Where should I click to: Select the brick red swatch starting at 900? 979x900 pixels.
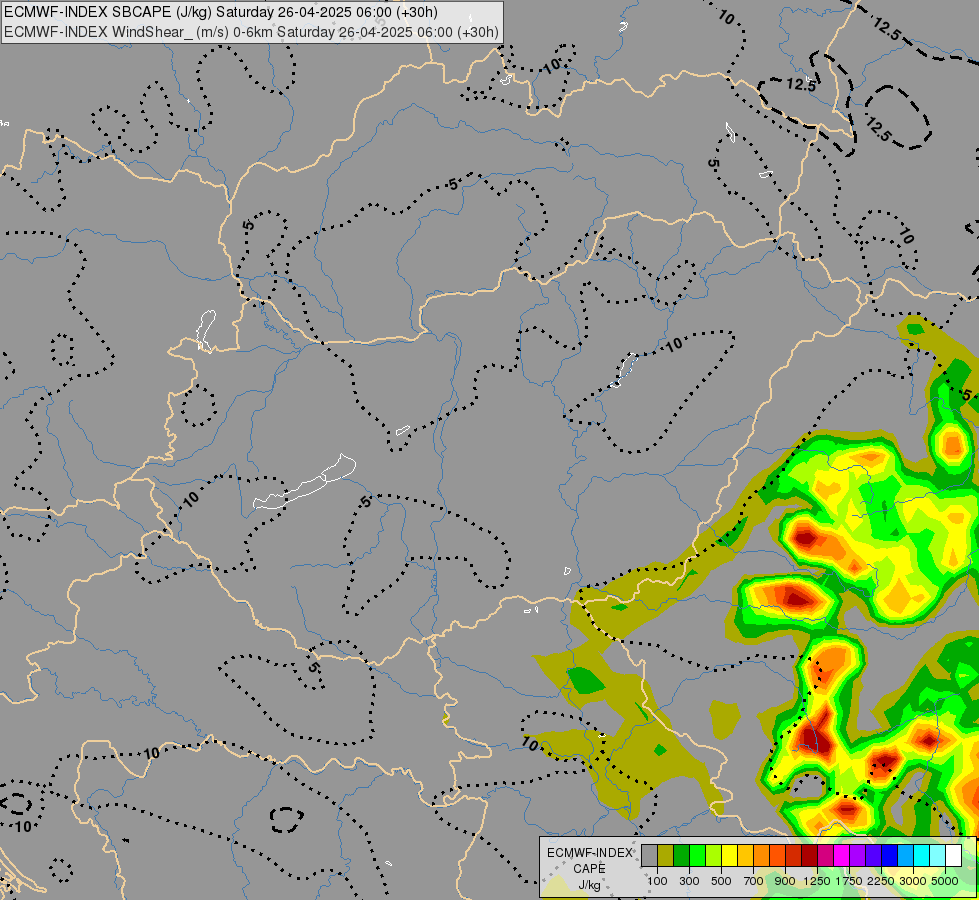[x=794, y=856]
